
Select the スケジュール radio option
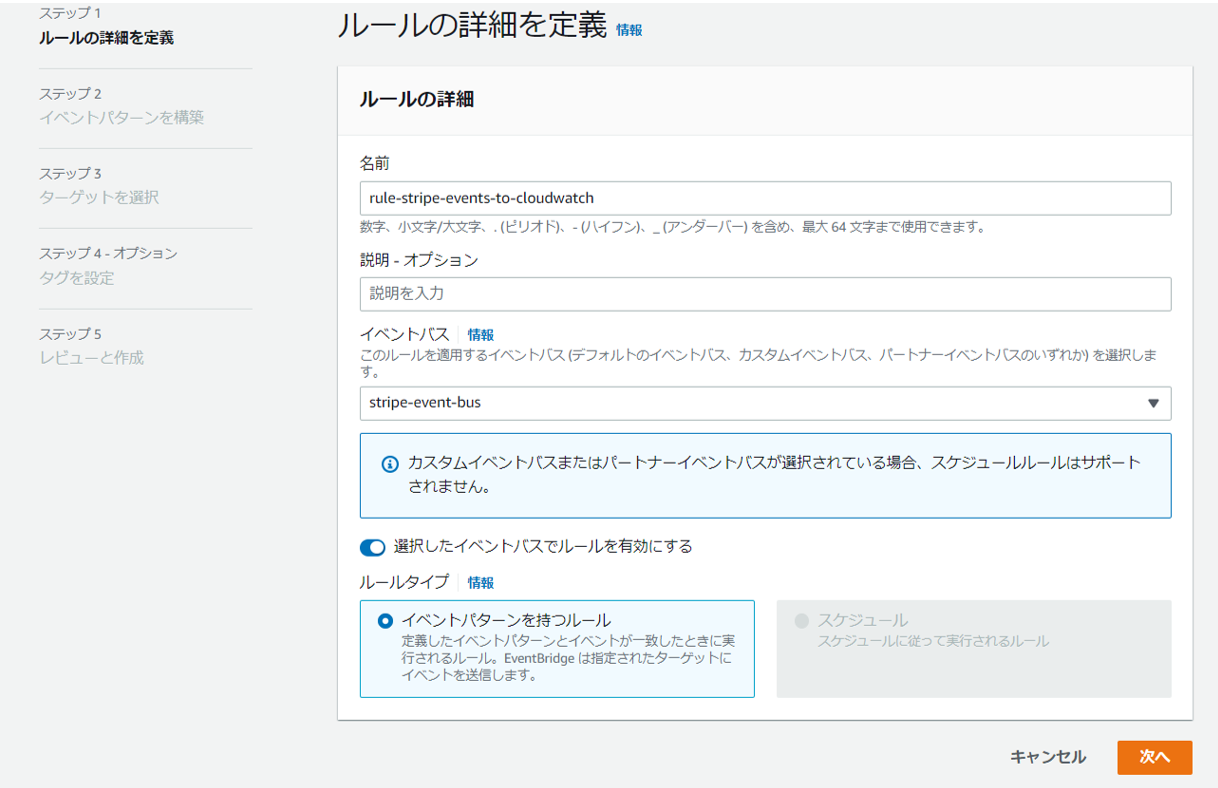point(801,621)
